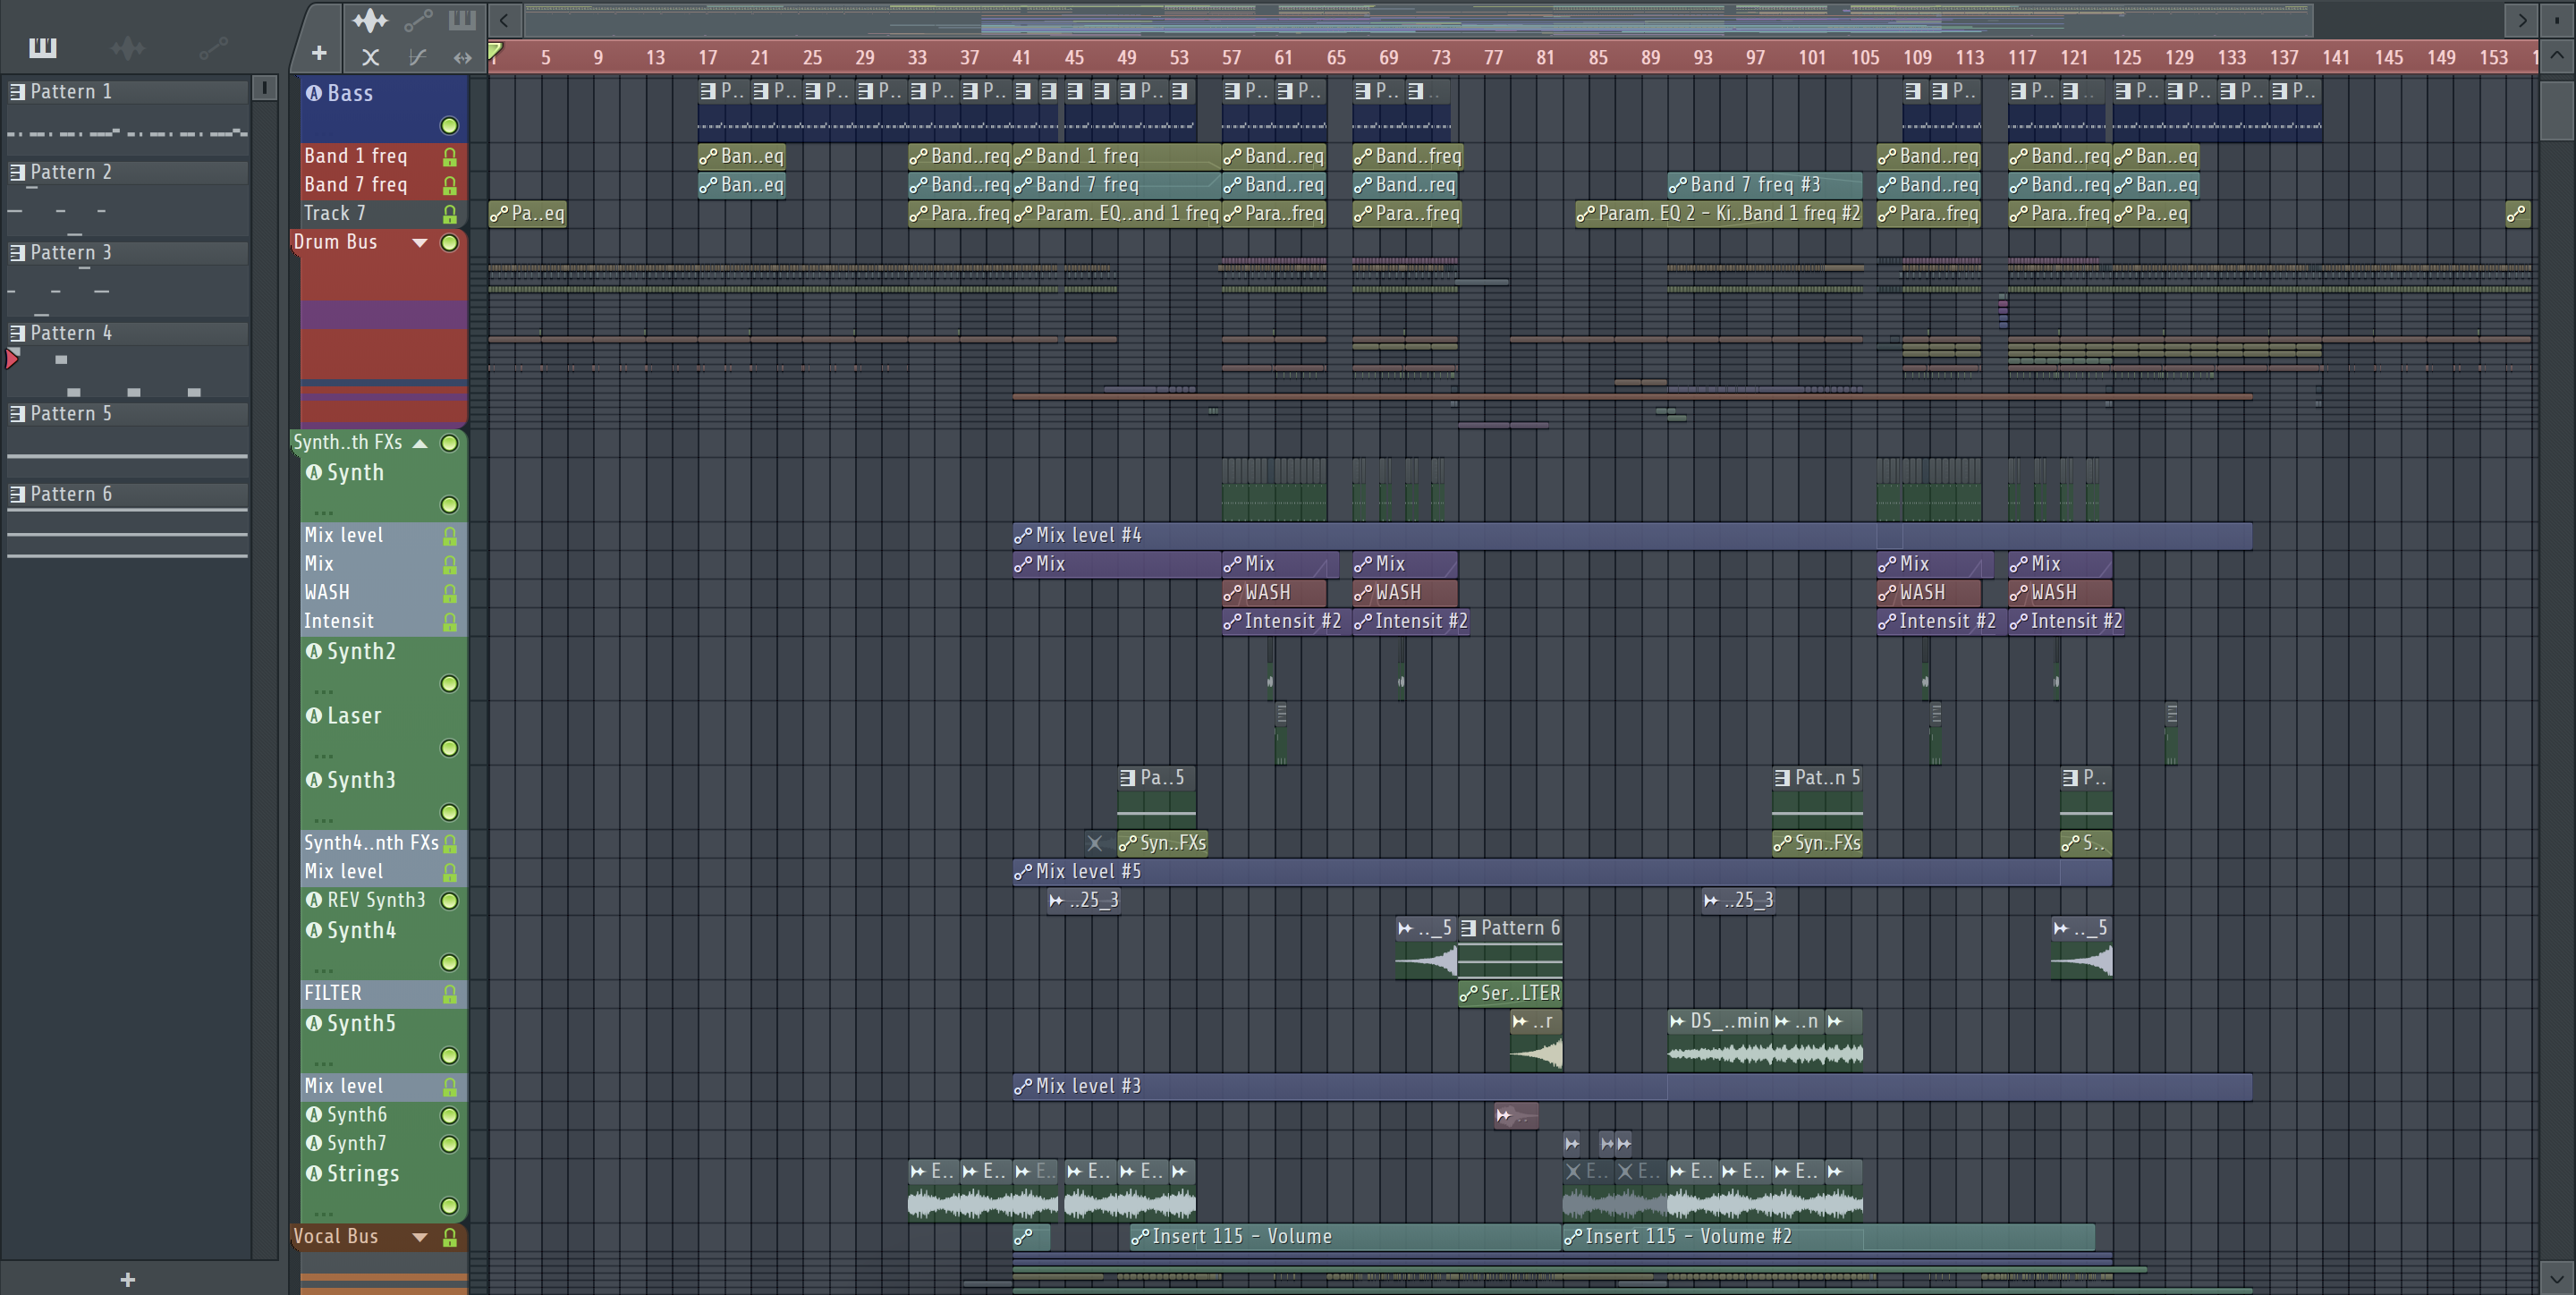Click the picker panel scrollbar handle
Viewport: 2576px width, 1295px height.
click(x=264, y=88)
